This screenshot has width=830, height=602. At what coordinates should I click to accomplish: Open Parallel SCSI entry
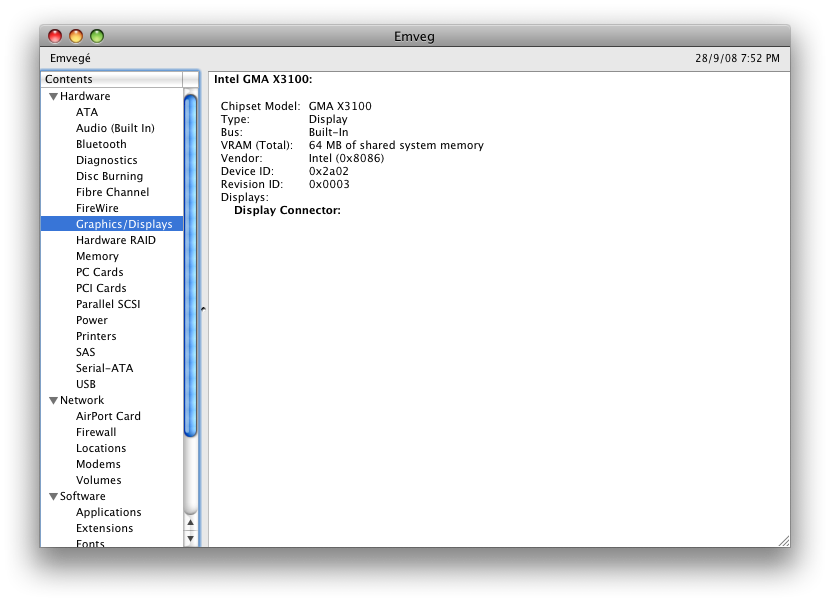pos(108,304)
